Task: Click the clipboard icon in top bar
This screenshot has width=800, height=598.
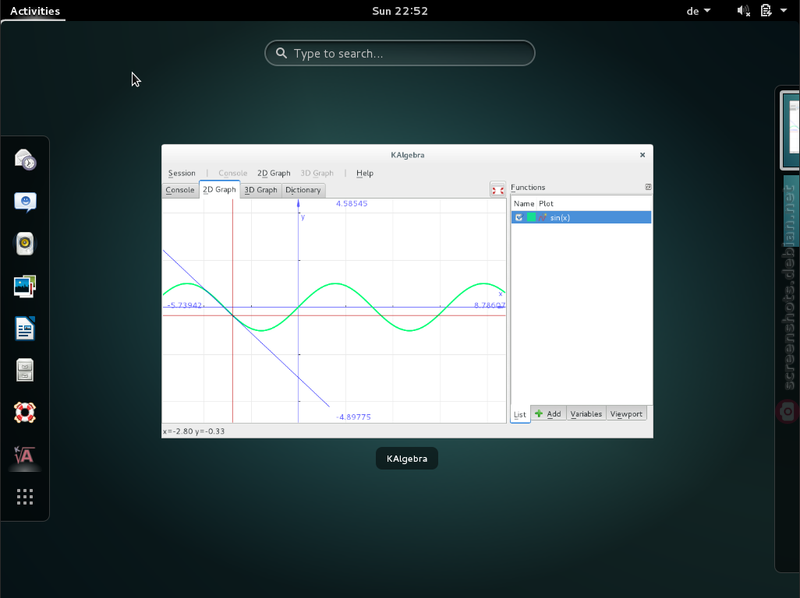Action: click(766, 11)
